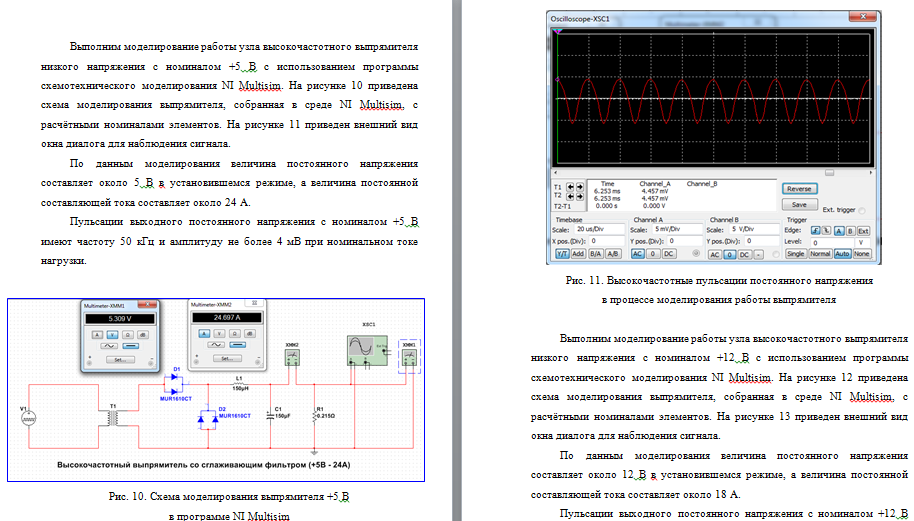914x521 pixels.
Task: Click the XMM2 multimeter symbol on schematic
Action: pyautogui.click(x=292, y=357)
